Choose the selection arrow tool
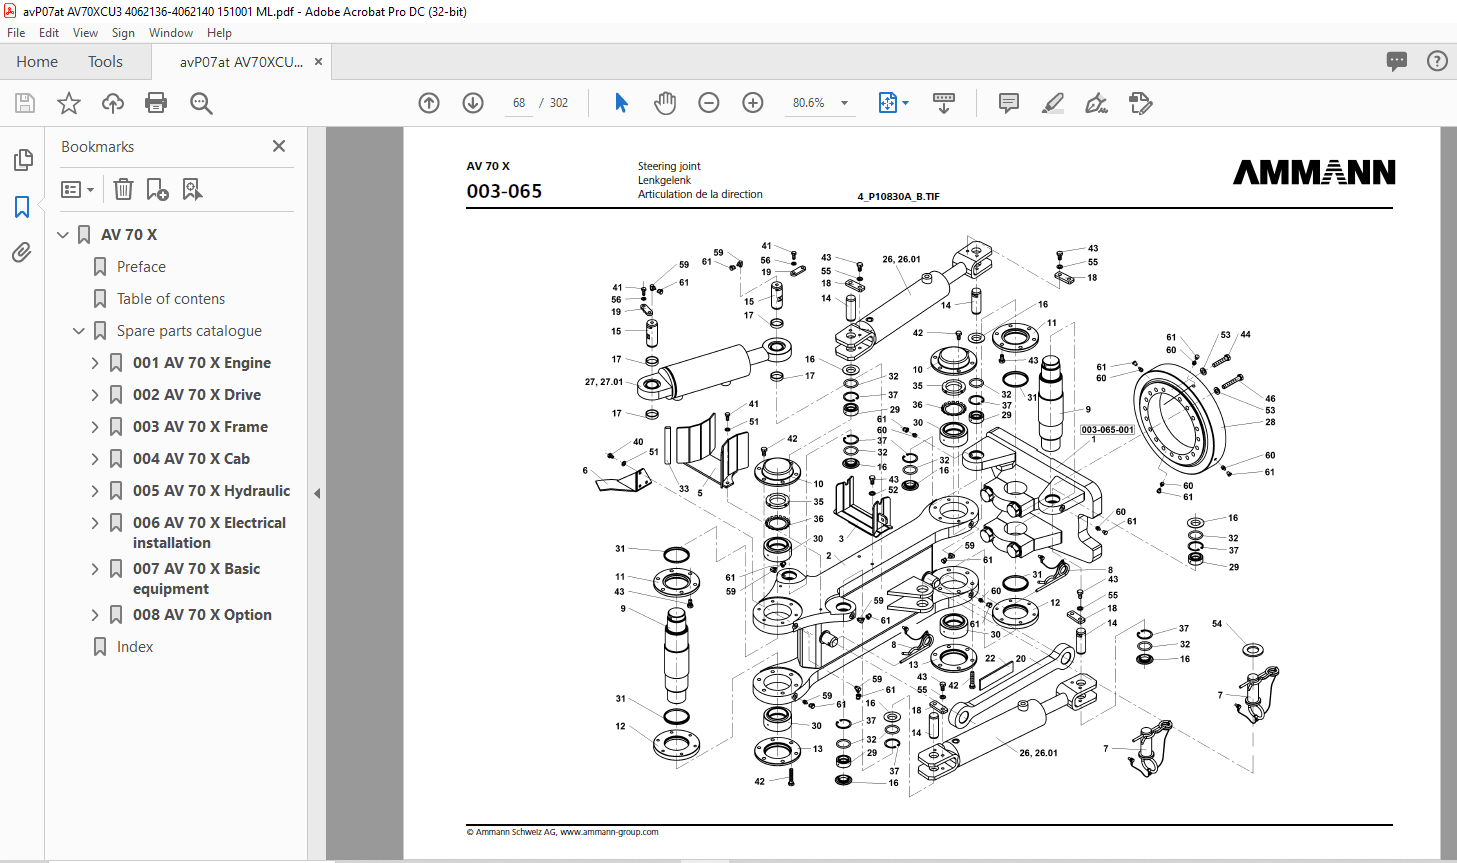Viewport: 1457px width, 863px height. click(621, 103)
